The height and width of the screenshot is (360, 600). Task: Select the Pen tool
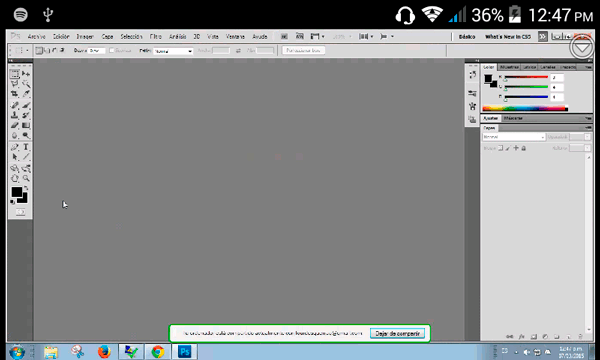point(15,147)
